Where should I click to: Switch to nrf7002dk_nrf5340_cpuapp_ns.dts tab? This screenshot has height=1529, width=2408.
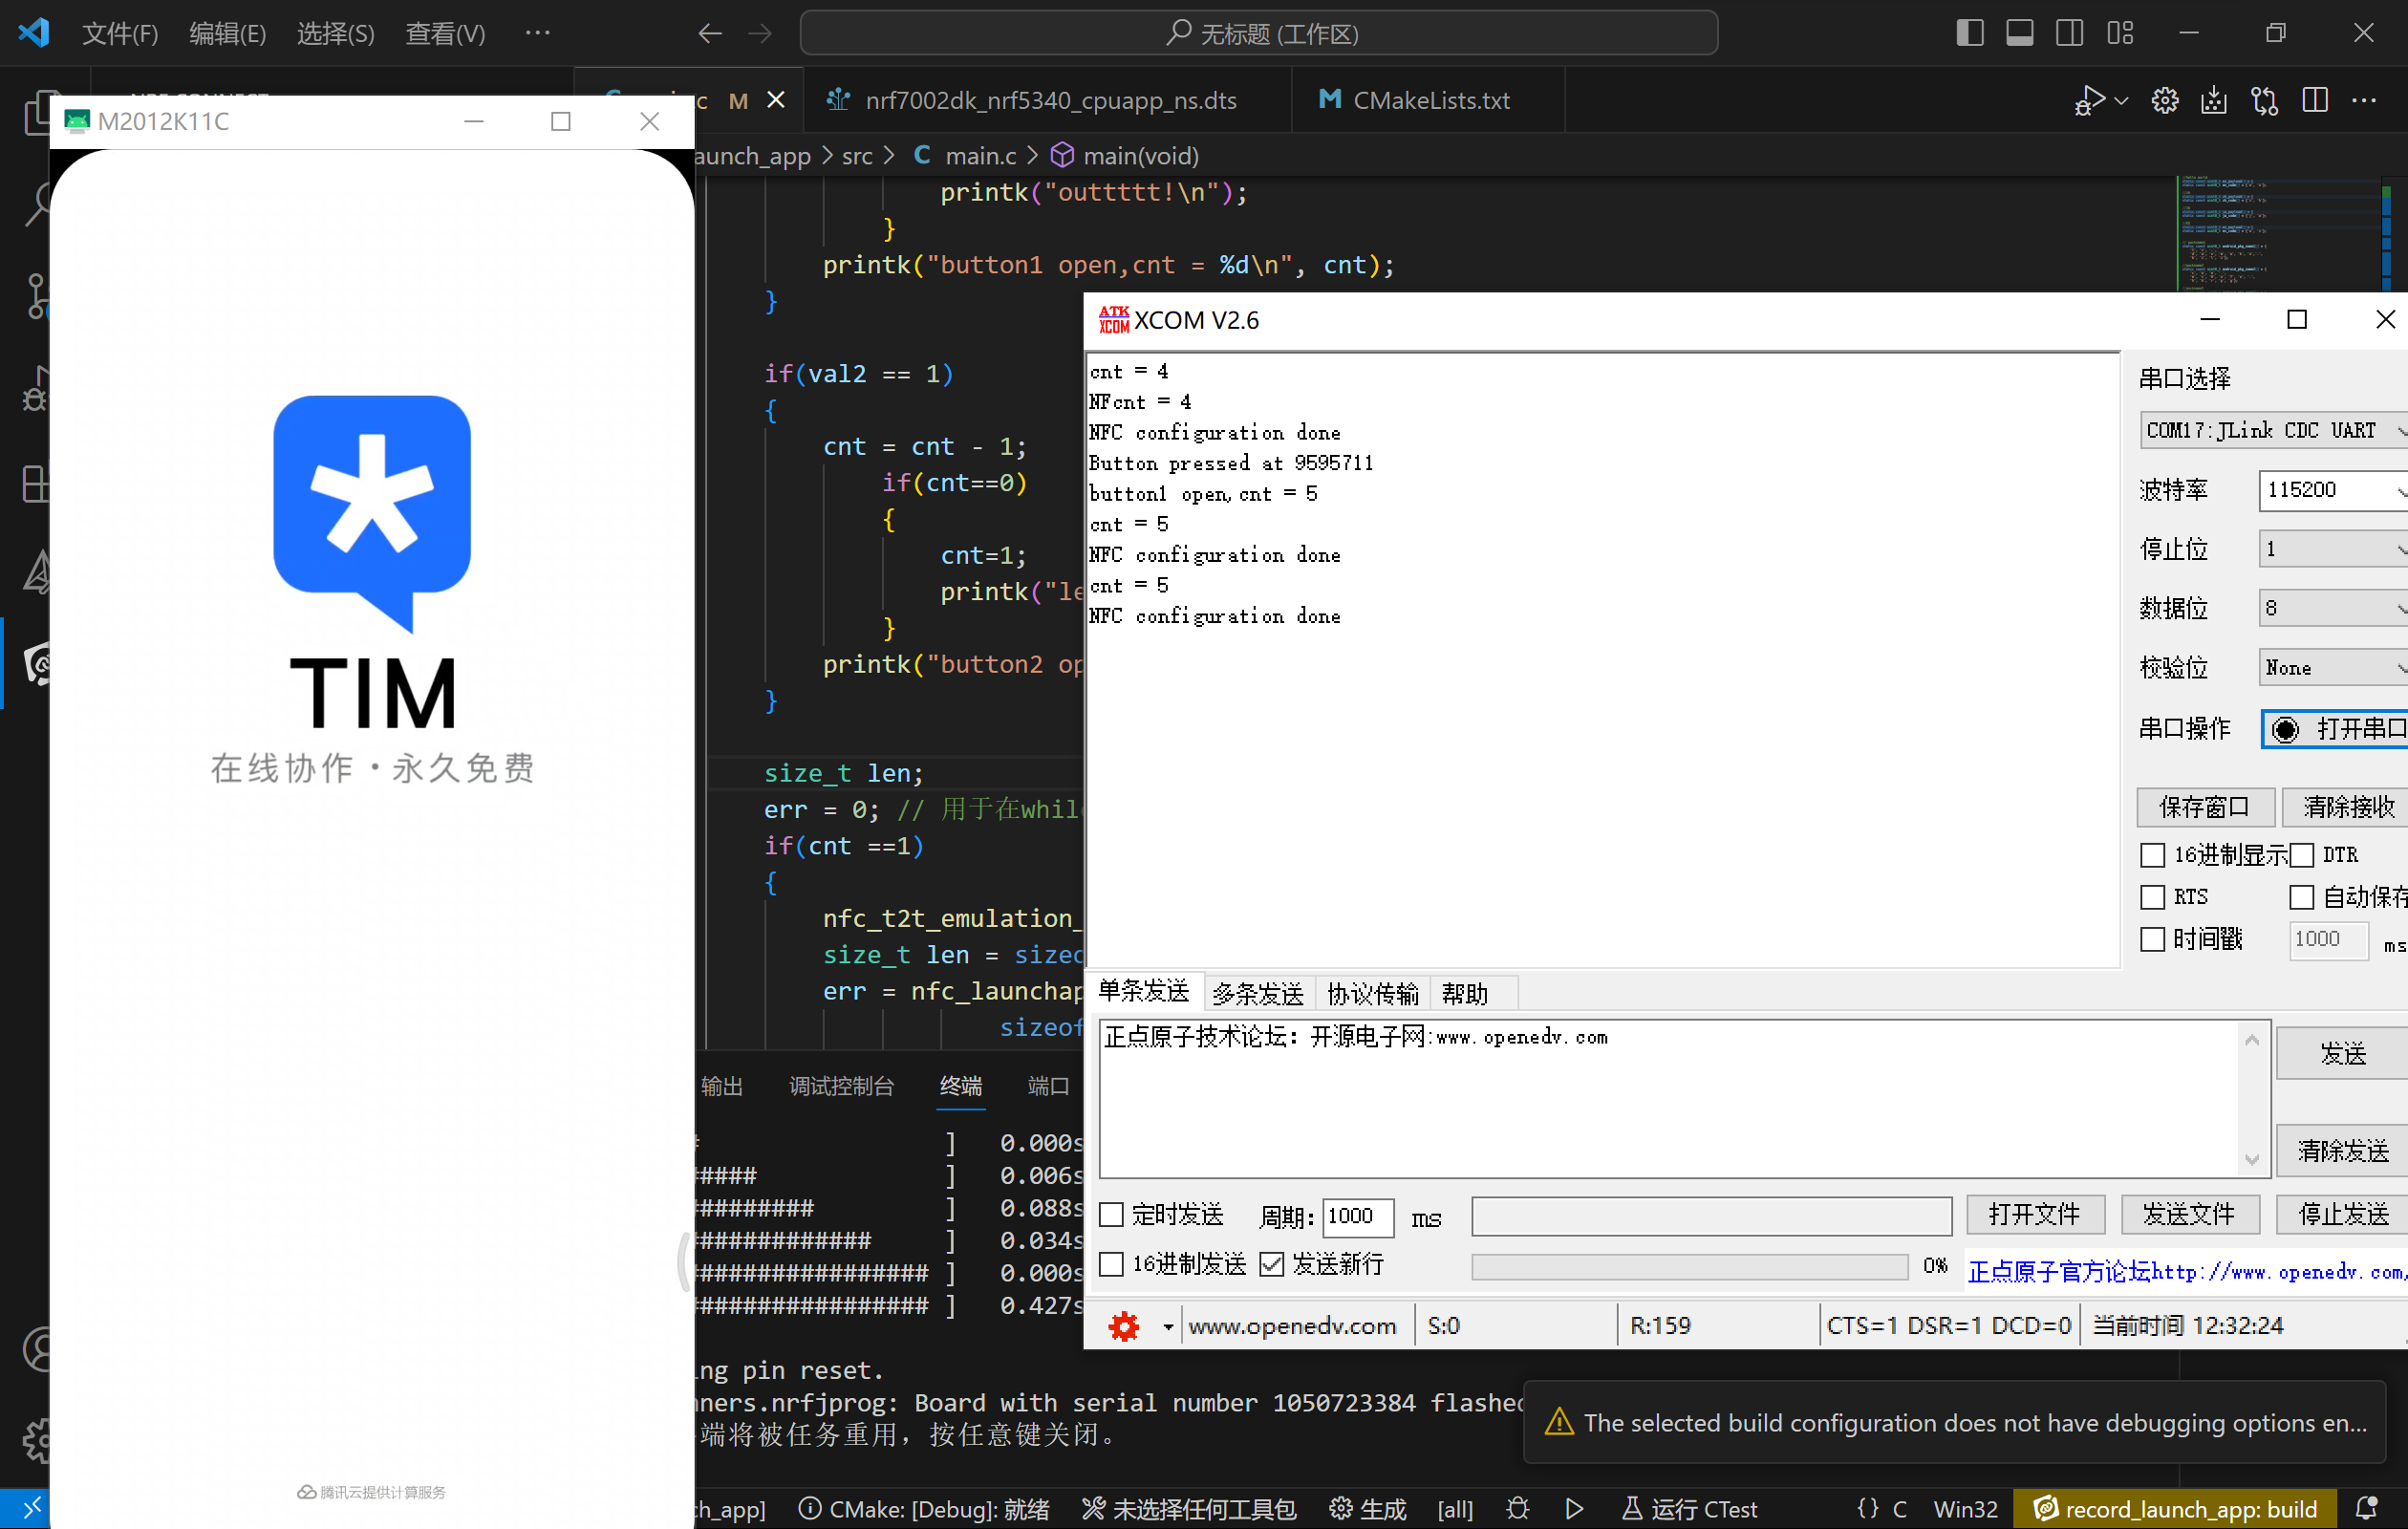coord(1047,100)
